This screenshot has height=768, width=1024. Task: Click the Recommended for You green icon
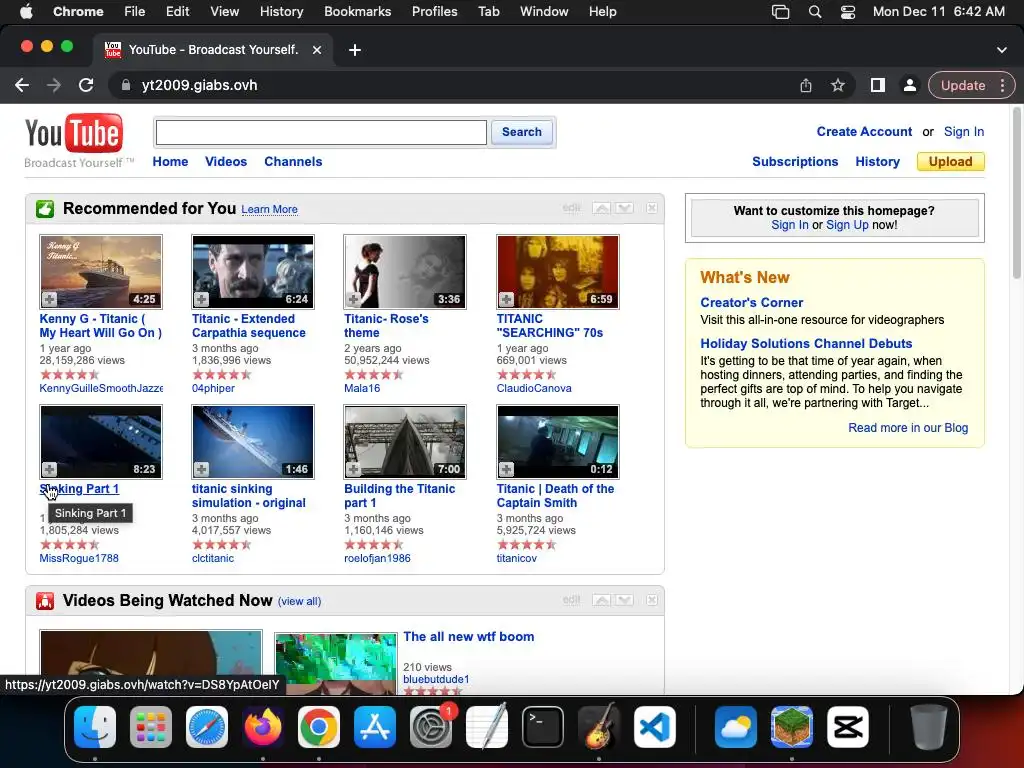45,209
